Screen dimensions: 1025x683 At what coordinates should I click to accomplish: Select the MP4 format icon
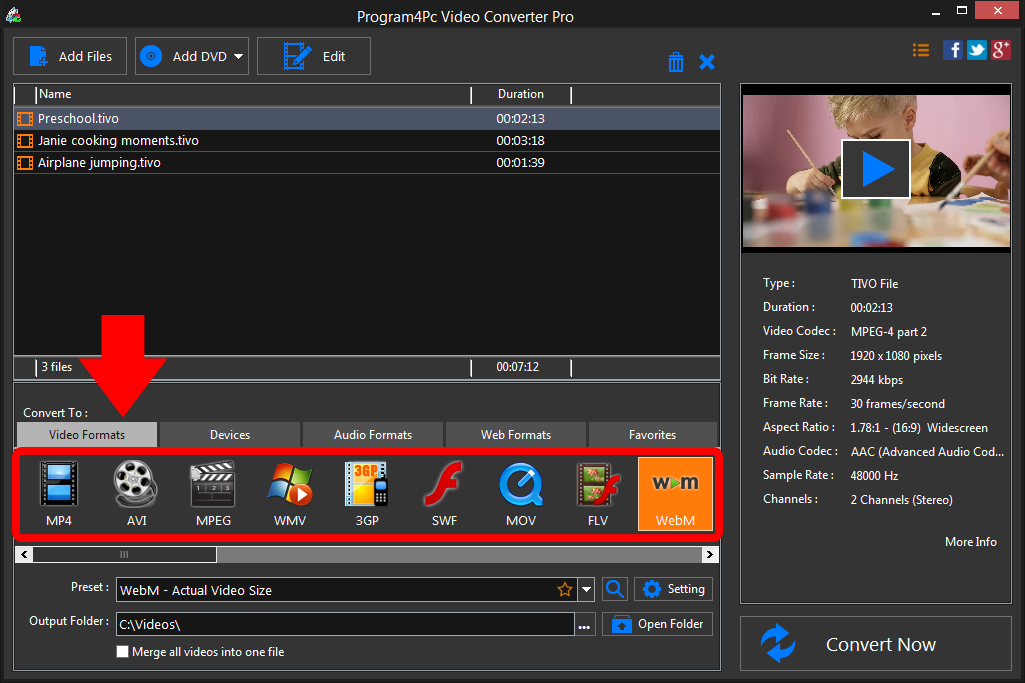(x=59, y=493)
